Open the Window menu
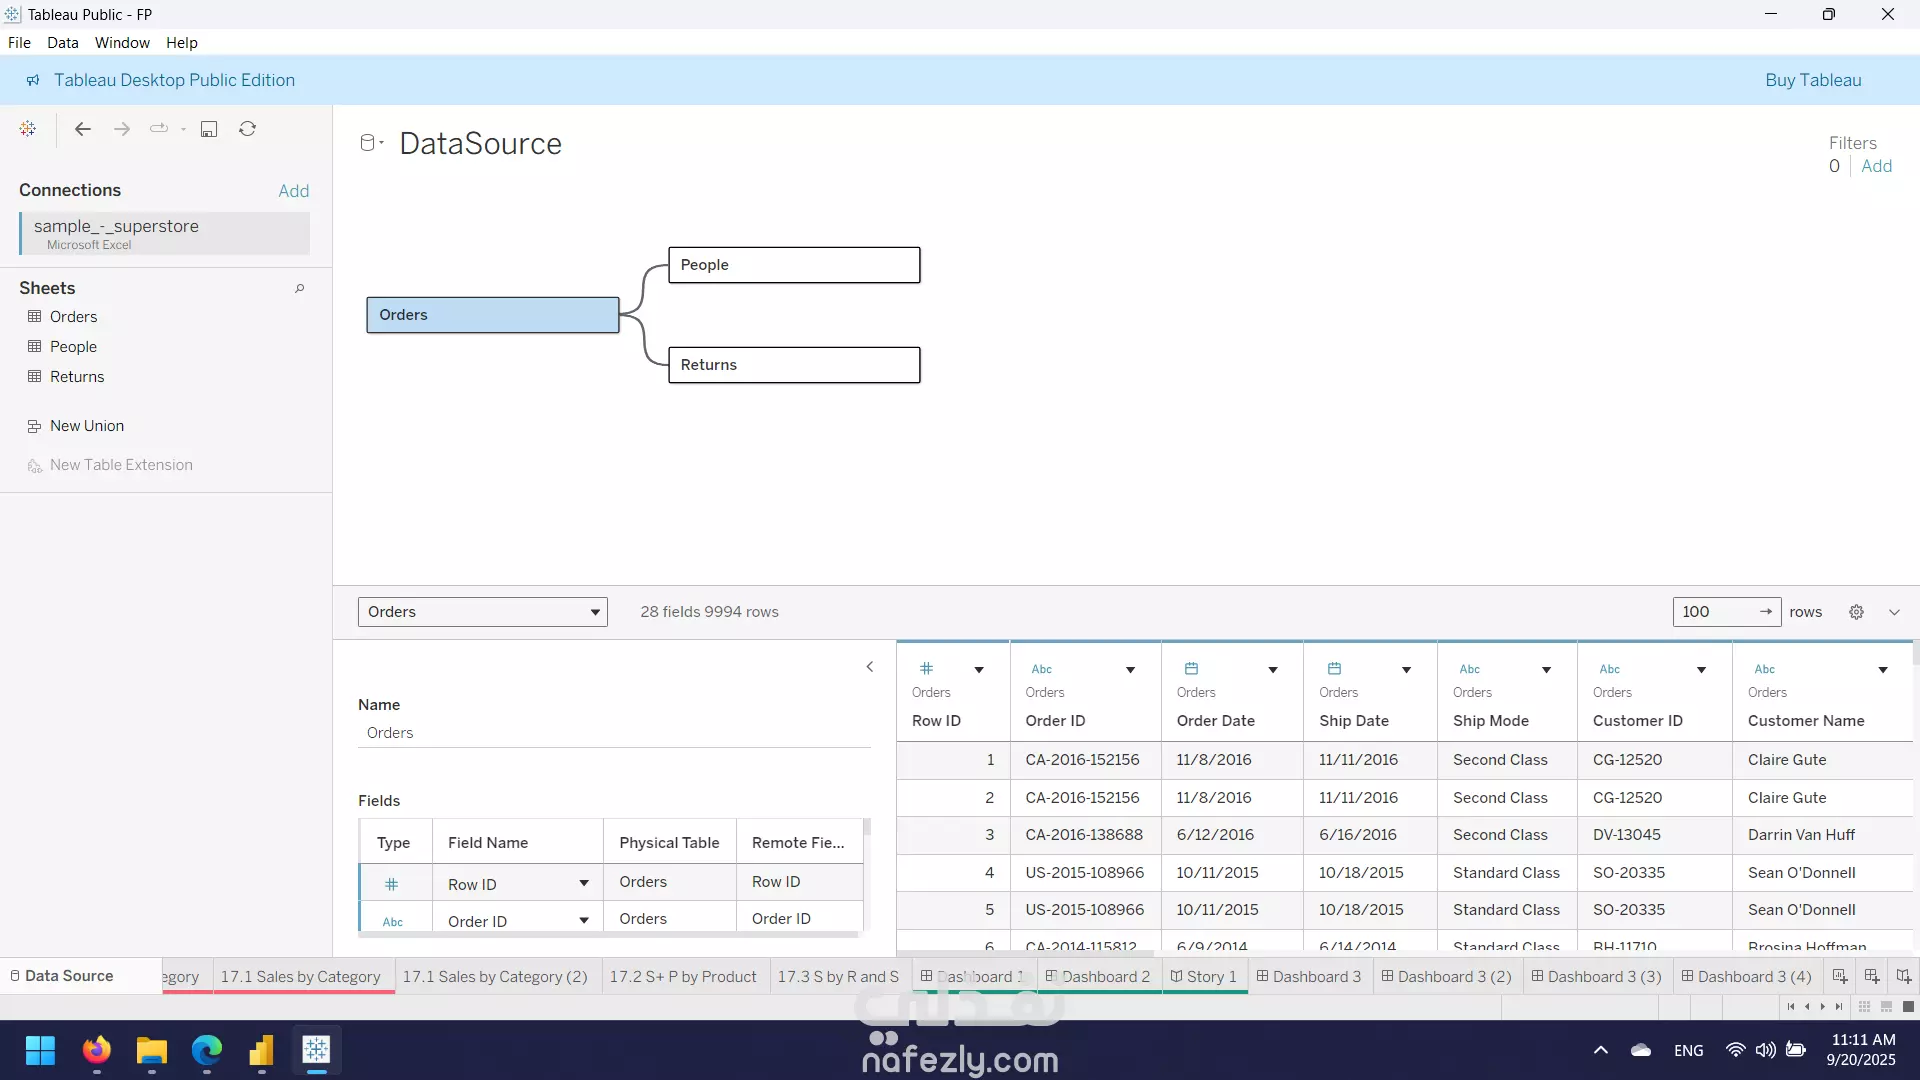 pyautogui.click(x=122, y=43)
